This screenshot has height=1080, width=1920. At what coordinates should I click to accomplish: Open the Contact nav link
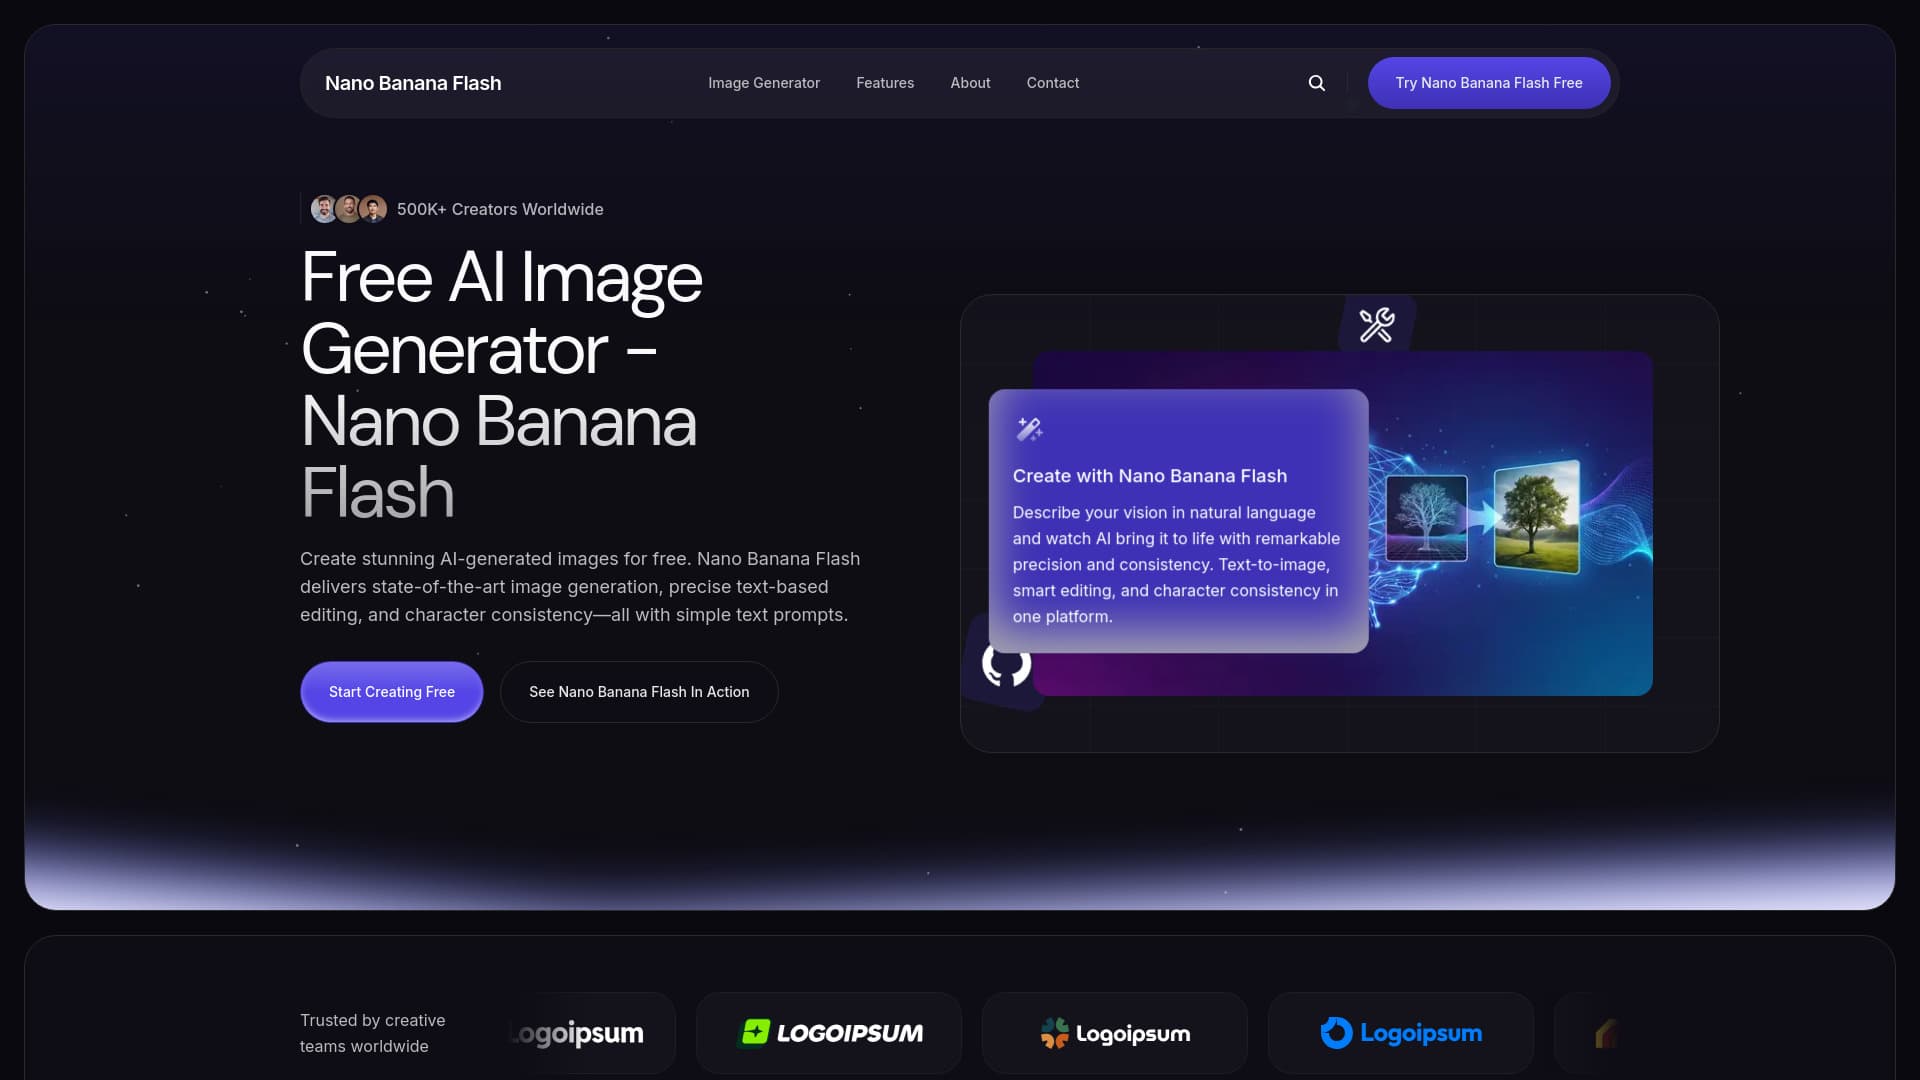pyautogui.click(x=1052, y=83)
